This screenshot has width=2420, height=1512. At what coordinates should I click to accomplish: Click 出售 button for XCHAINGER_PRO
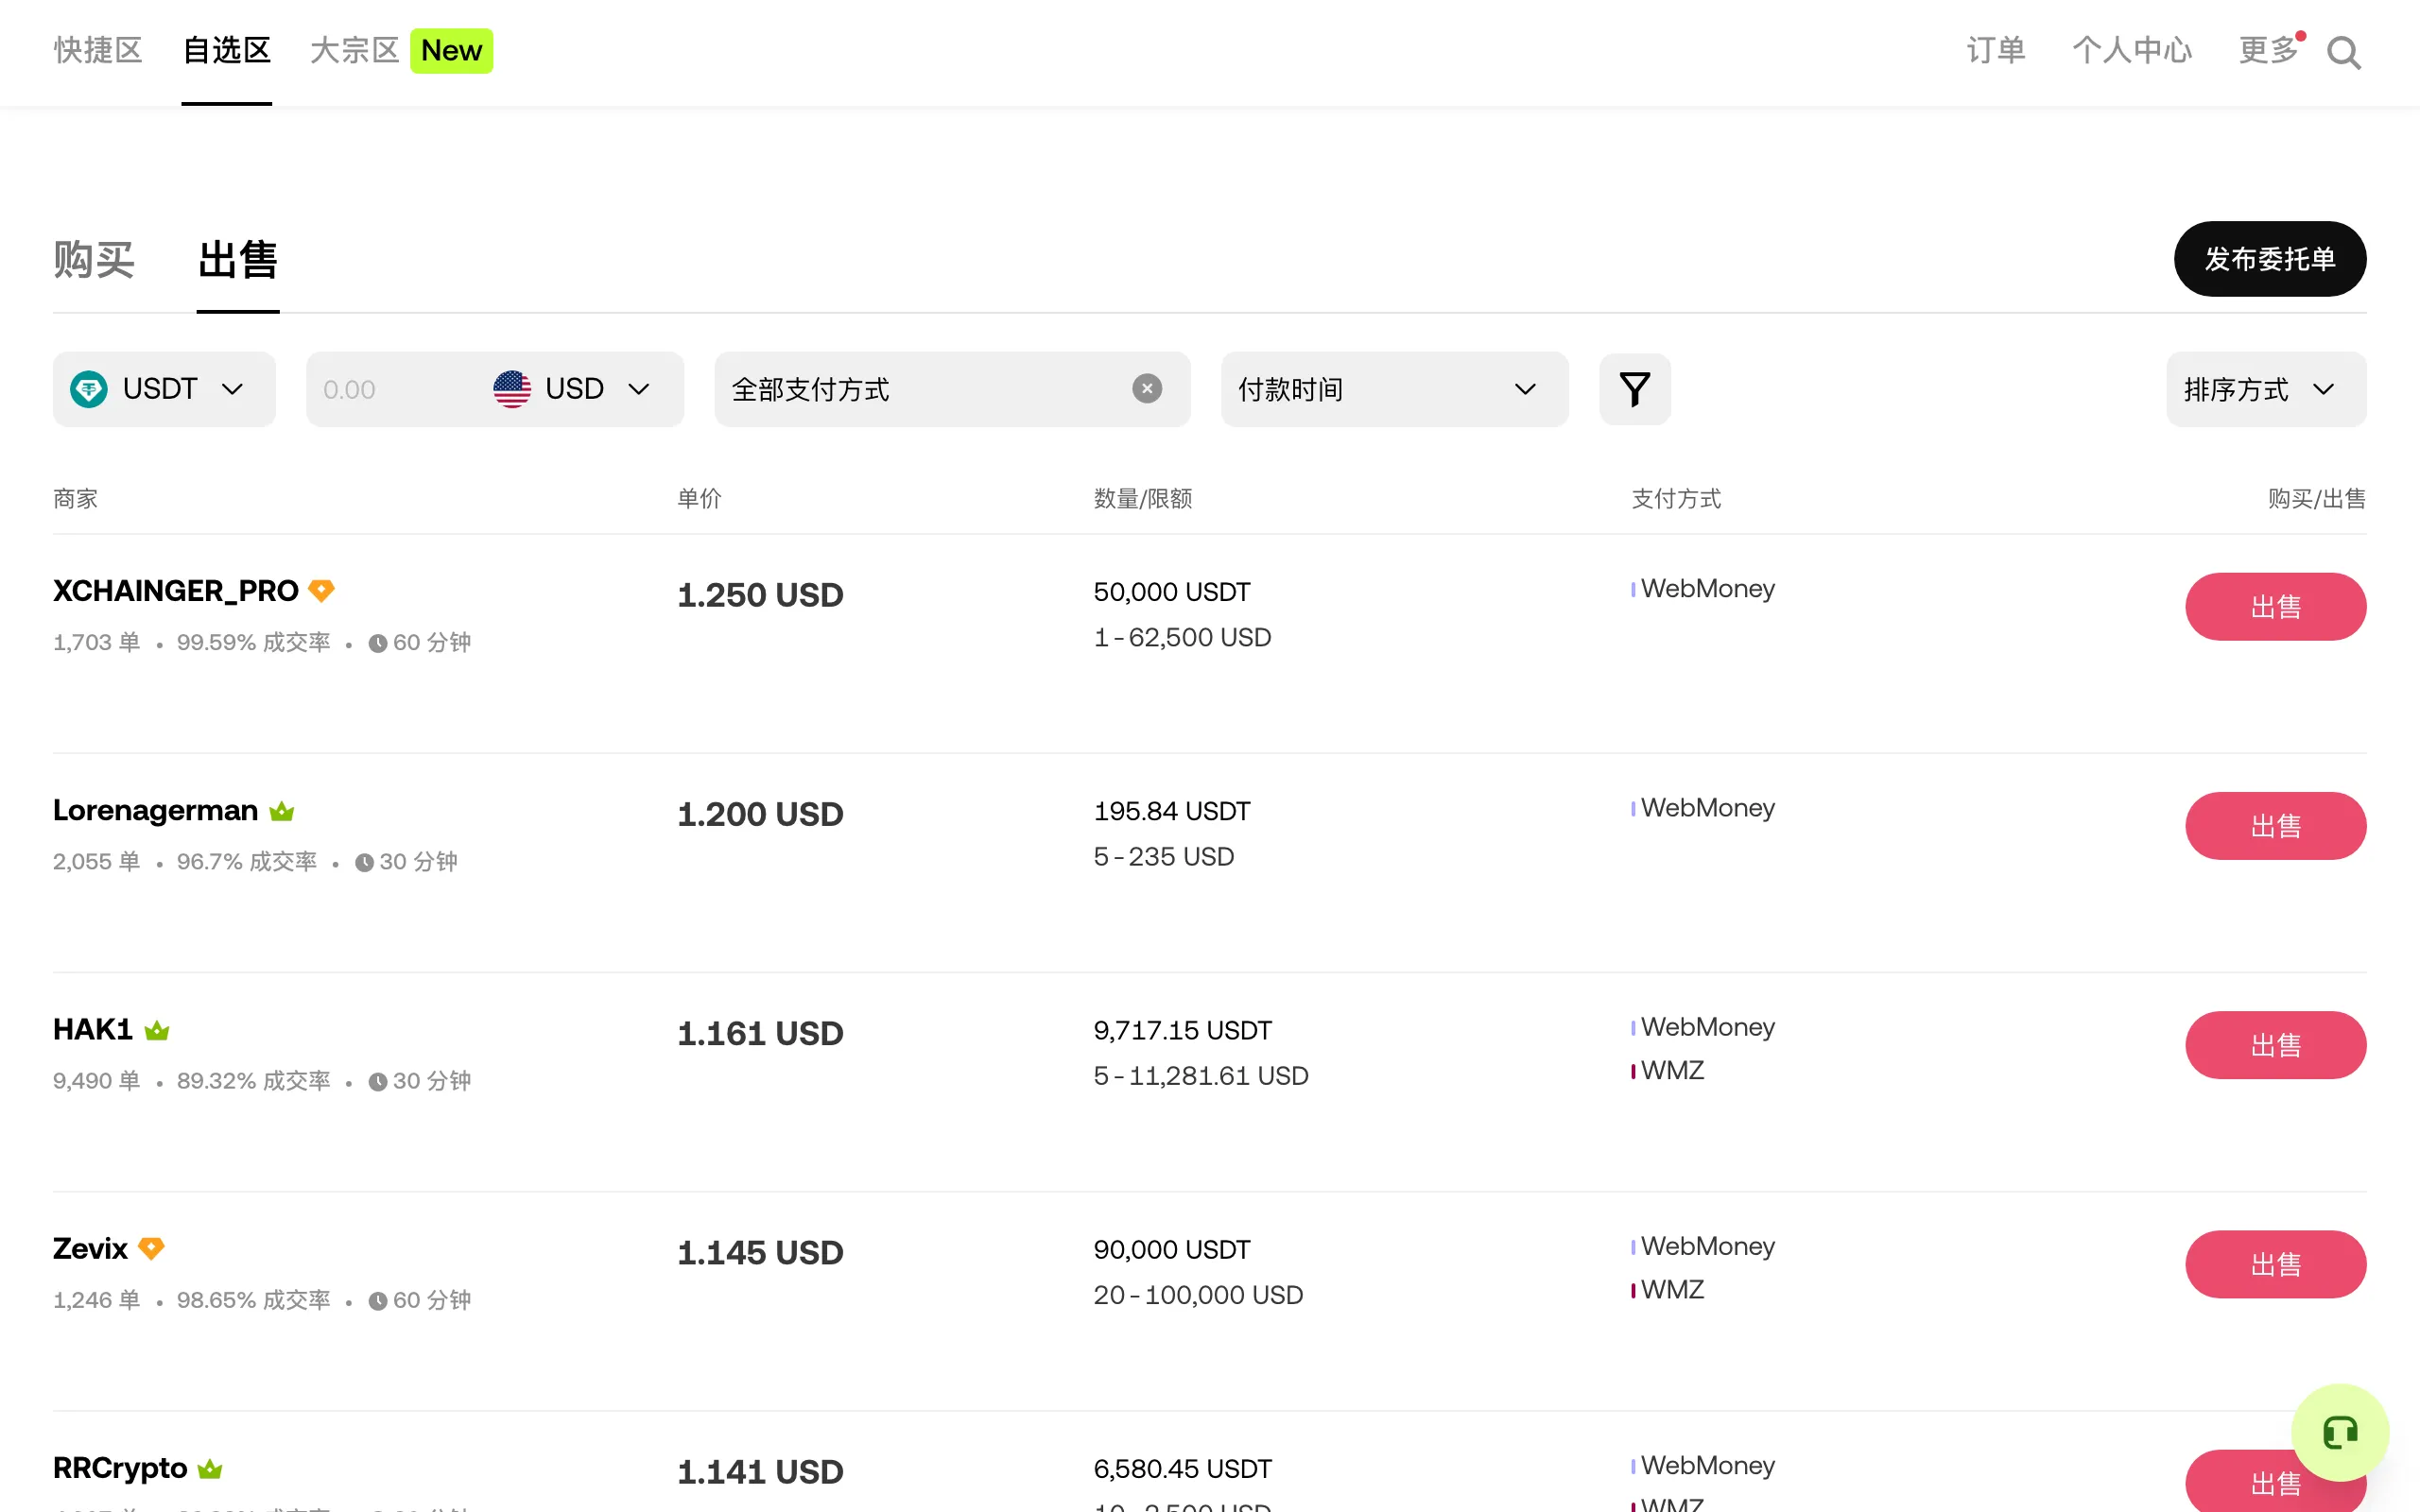2275,607
